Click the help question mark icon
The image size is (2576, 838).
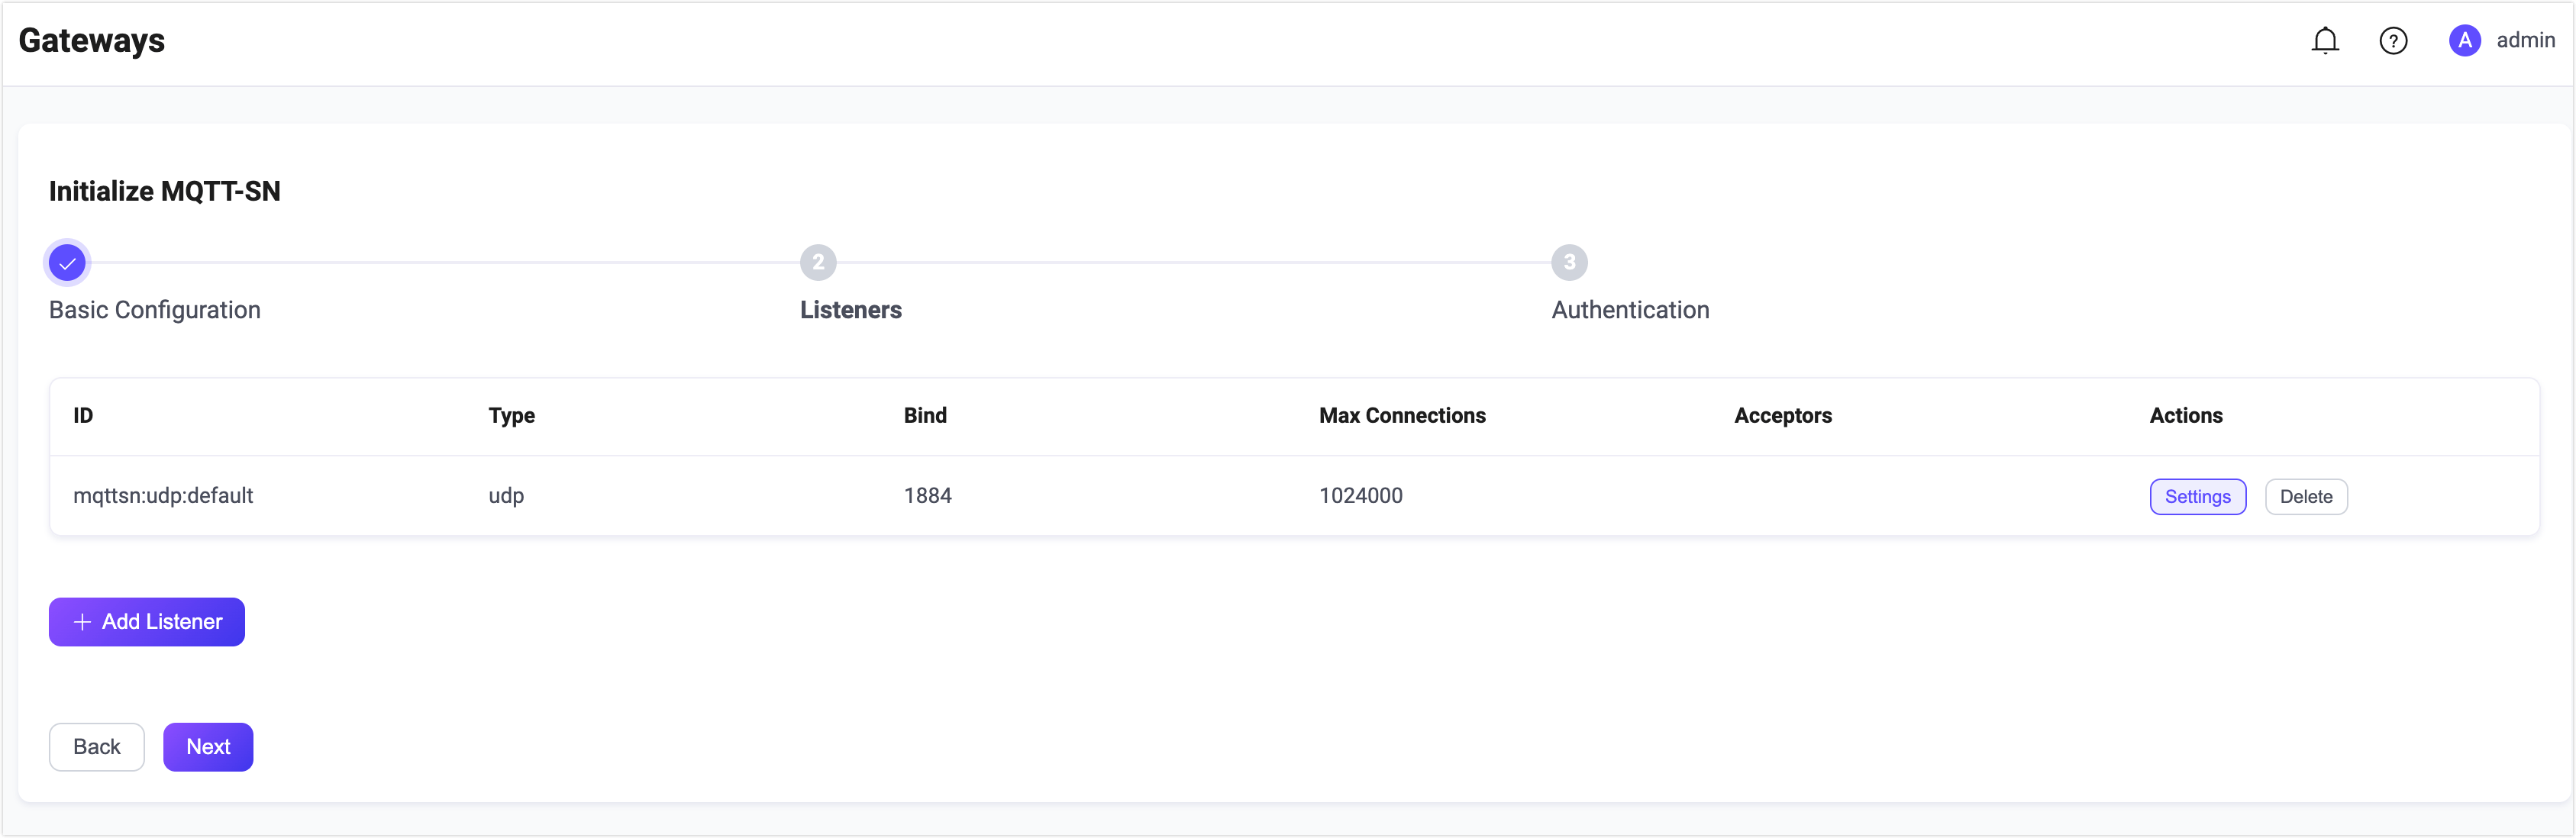coord(2393,41)
